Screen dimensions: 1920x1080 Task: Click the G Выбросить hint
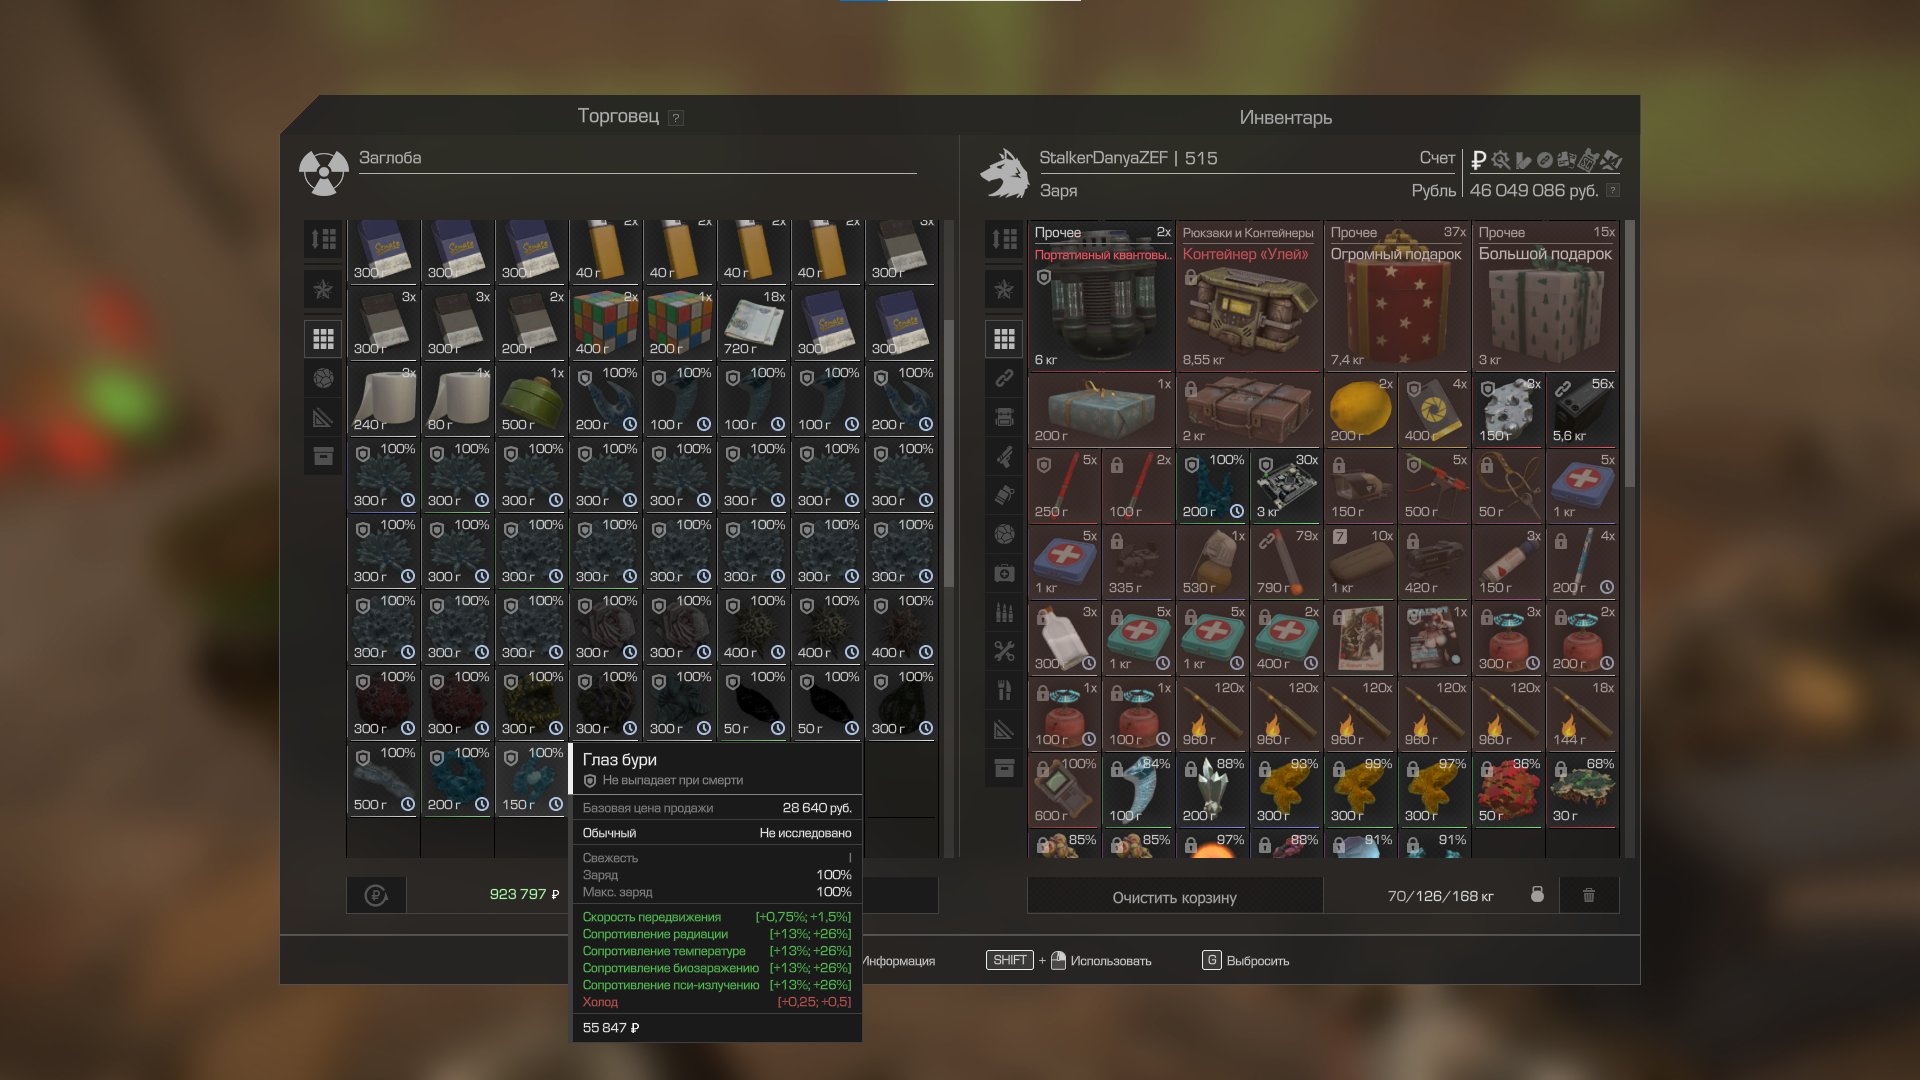[x=1245, y=961]
